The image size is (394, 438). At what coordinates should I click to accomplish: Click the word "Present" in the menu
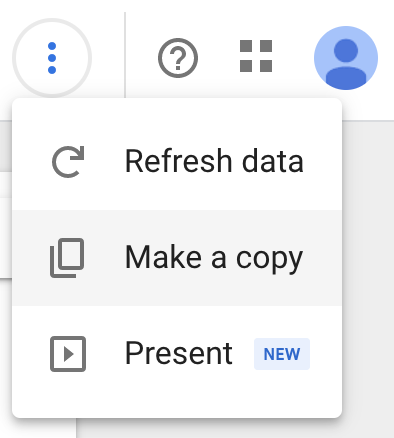click(x=179, y=353)
